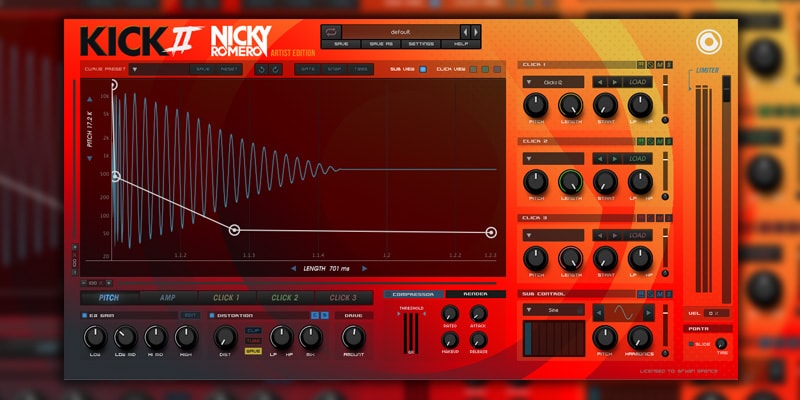Open the default preset name list
The image size is (800, 400).
401,32
